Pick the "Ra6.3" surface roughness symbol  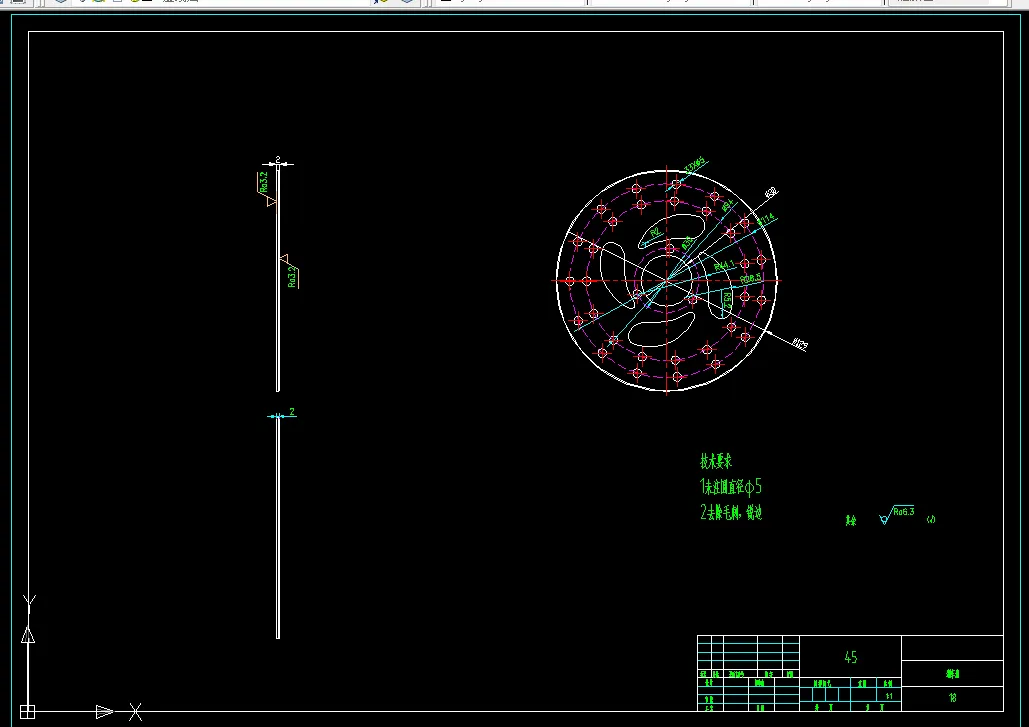896,514
